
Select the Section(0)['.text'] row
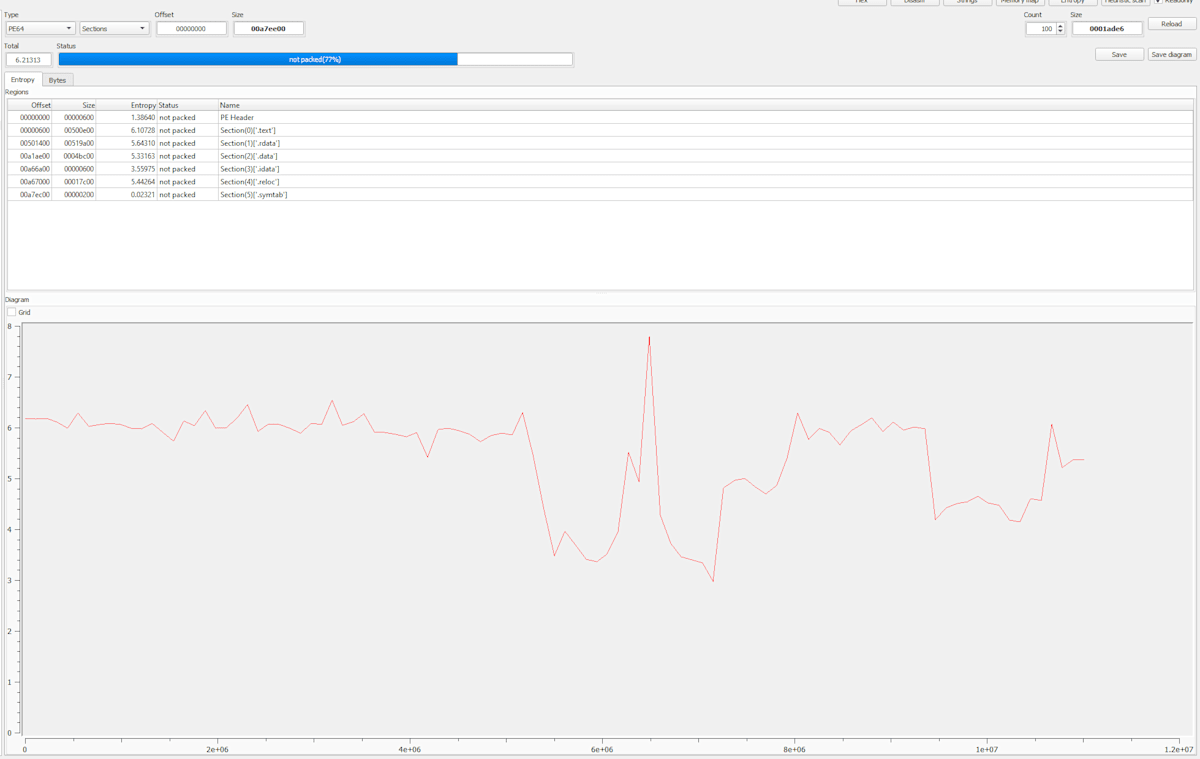[600, 130]
